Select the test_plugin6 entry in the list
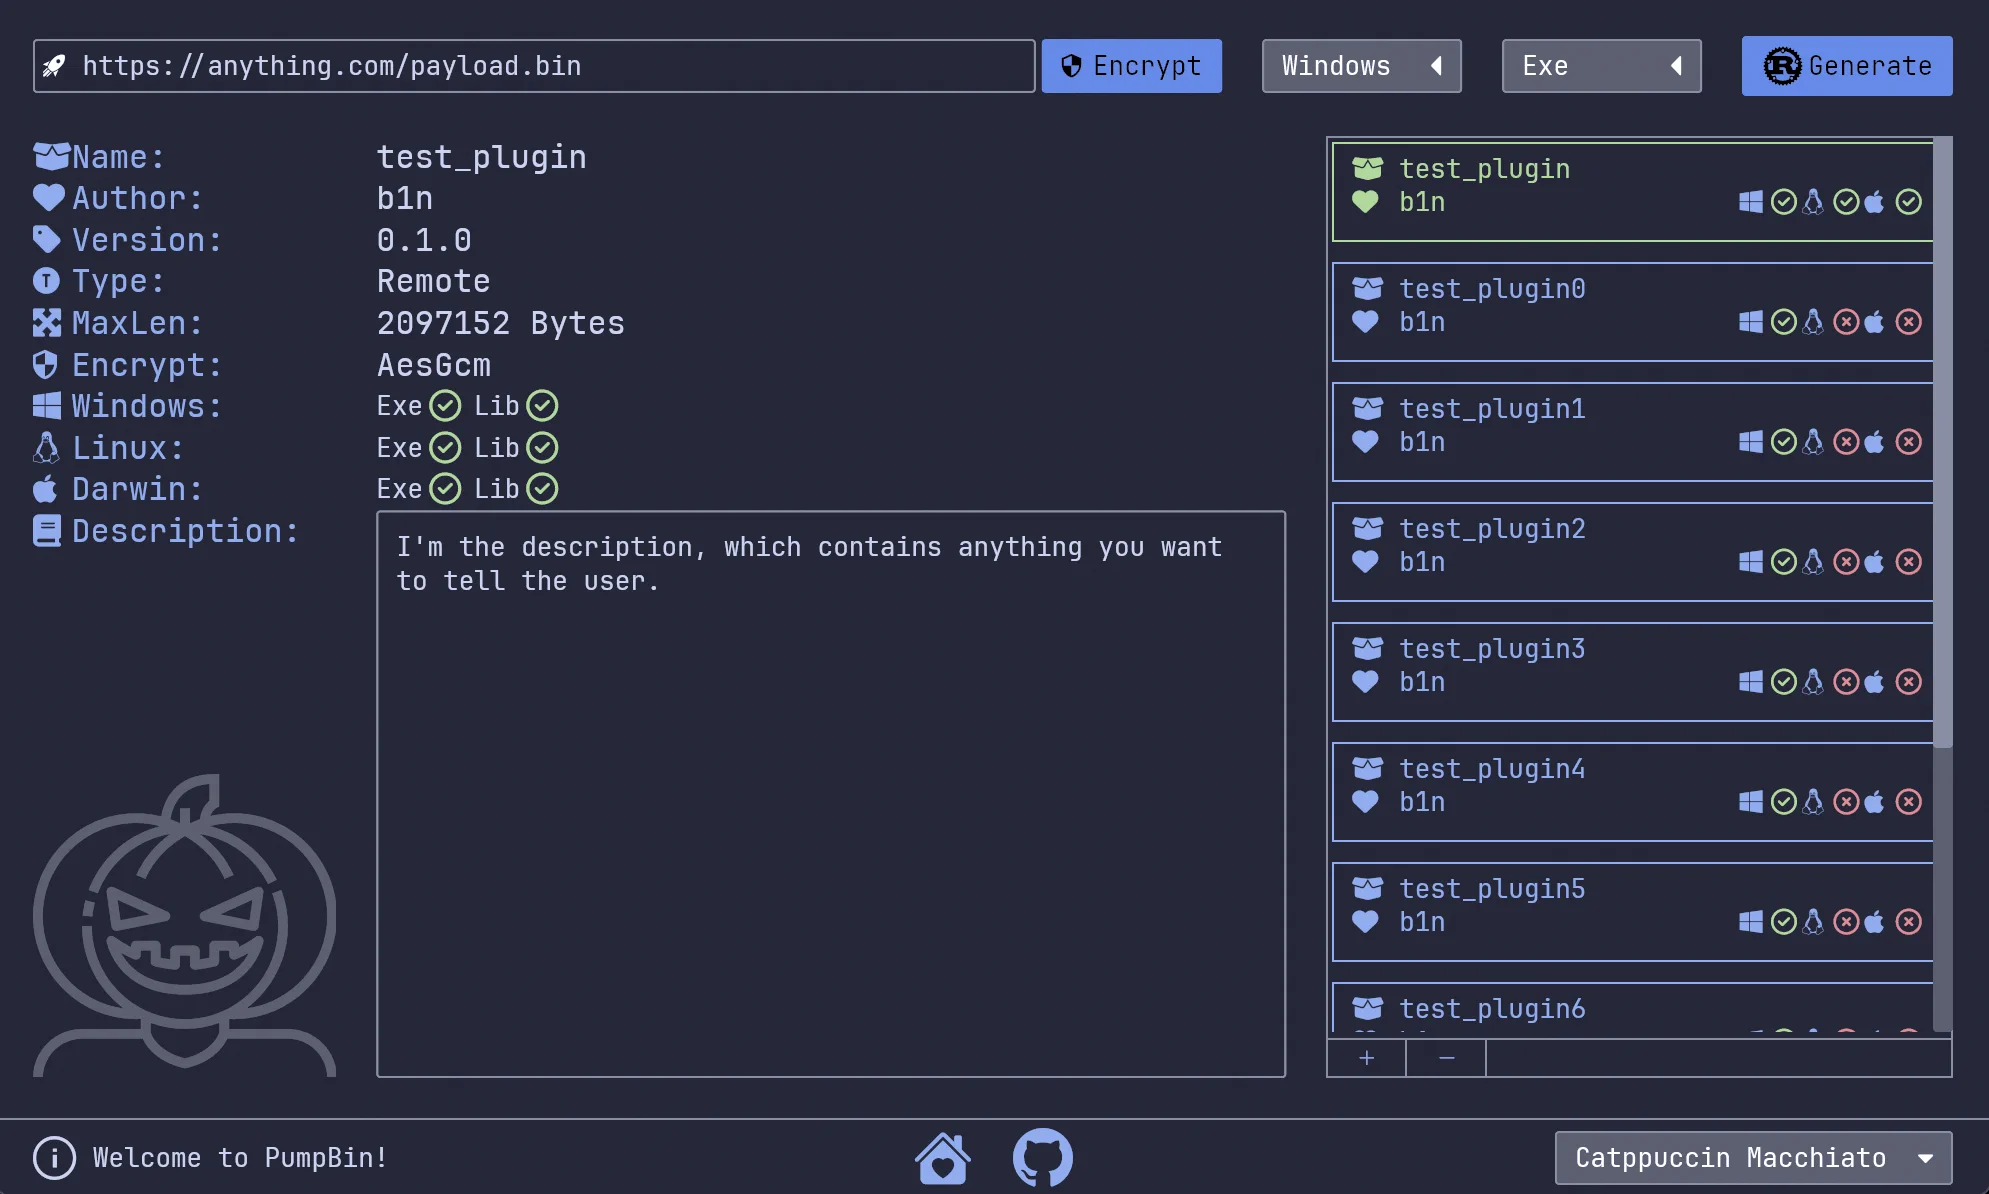 1633,1008
